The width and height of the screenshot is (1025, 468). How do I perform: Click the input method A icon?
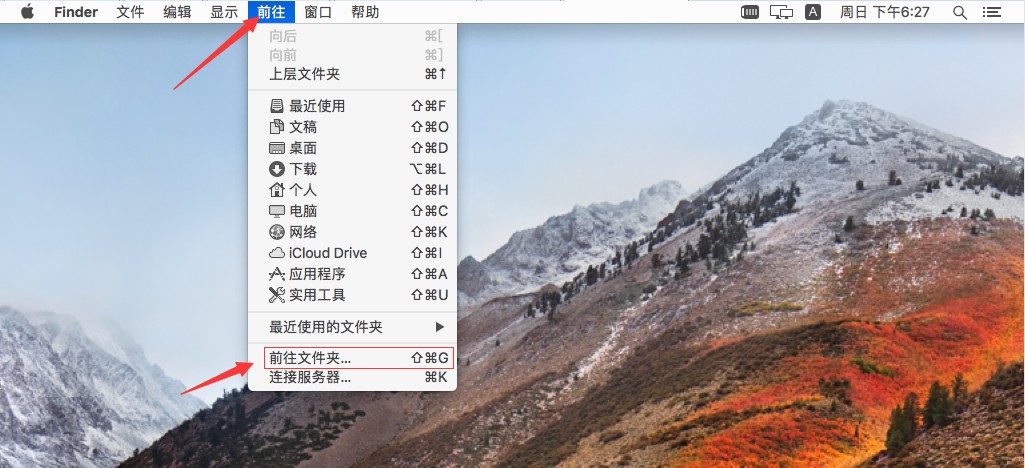click(x=813, y=12)
